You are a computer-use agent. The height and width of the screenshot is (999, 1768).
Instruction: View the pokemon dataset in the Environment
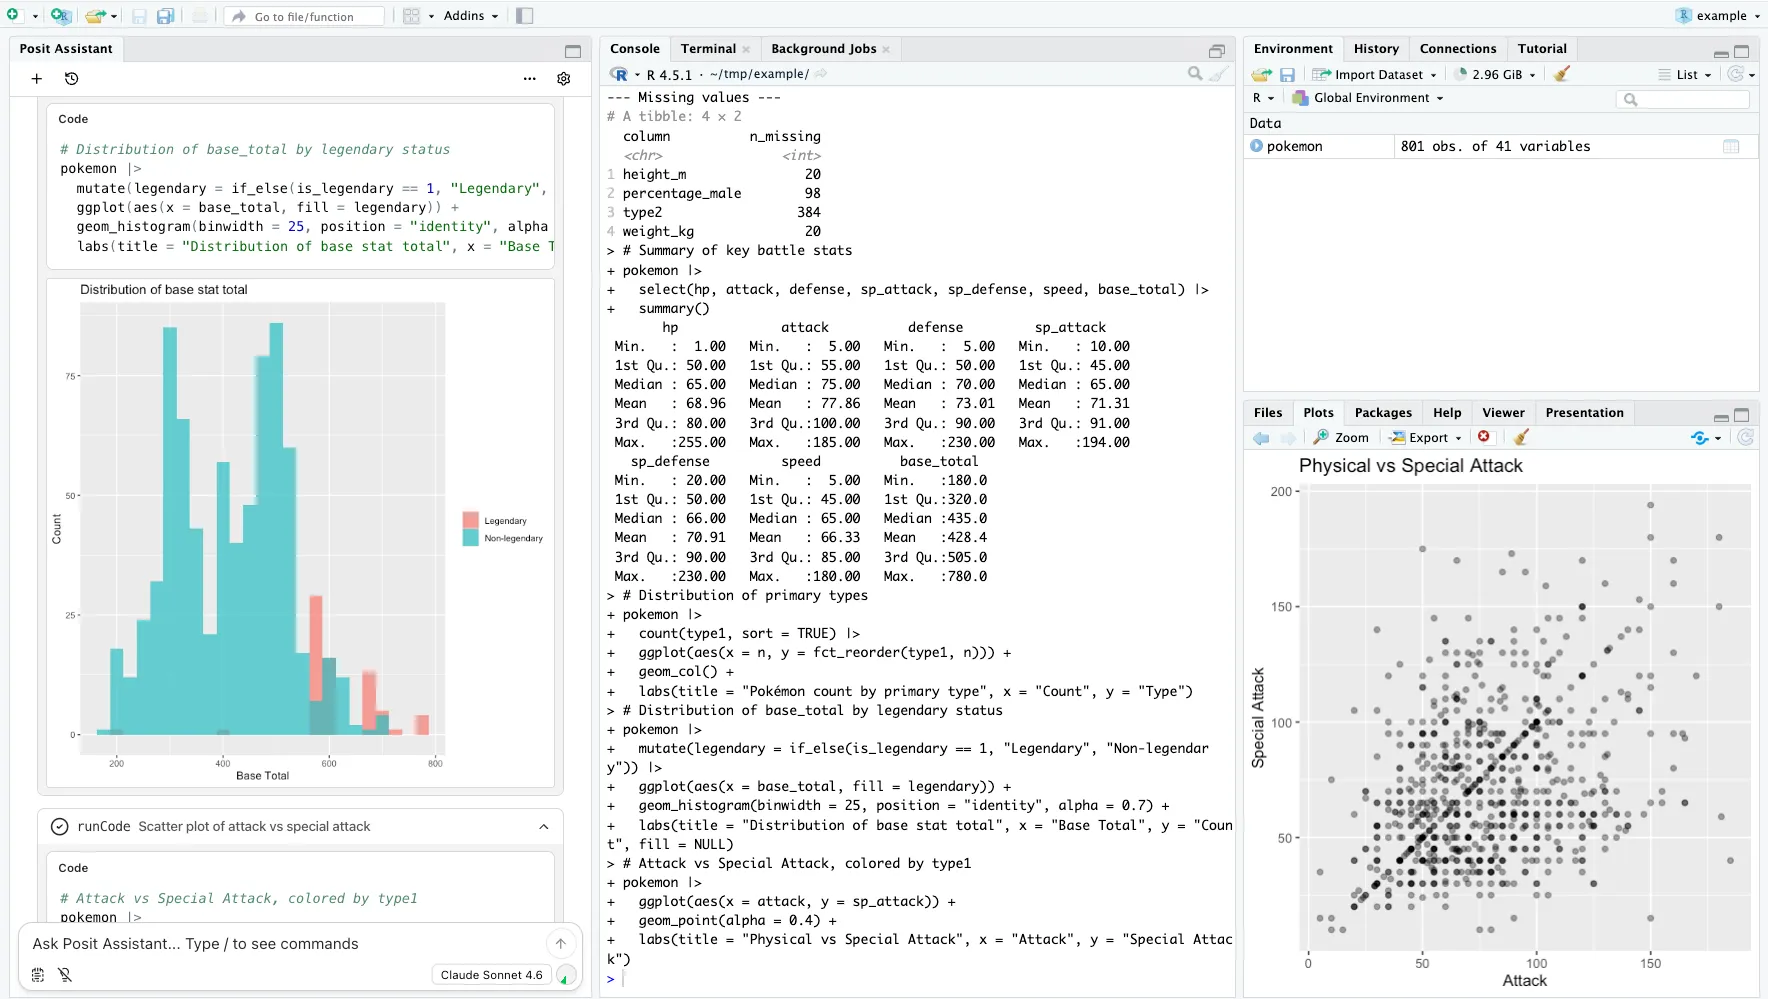coord(1733,146)
